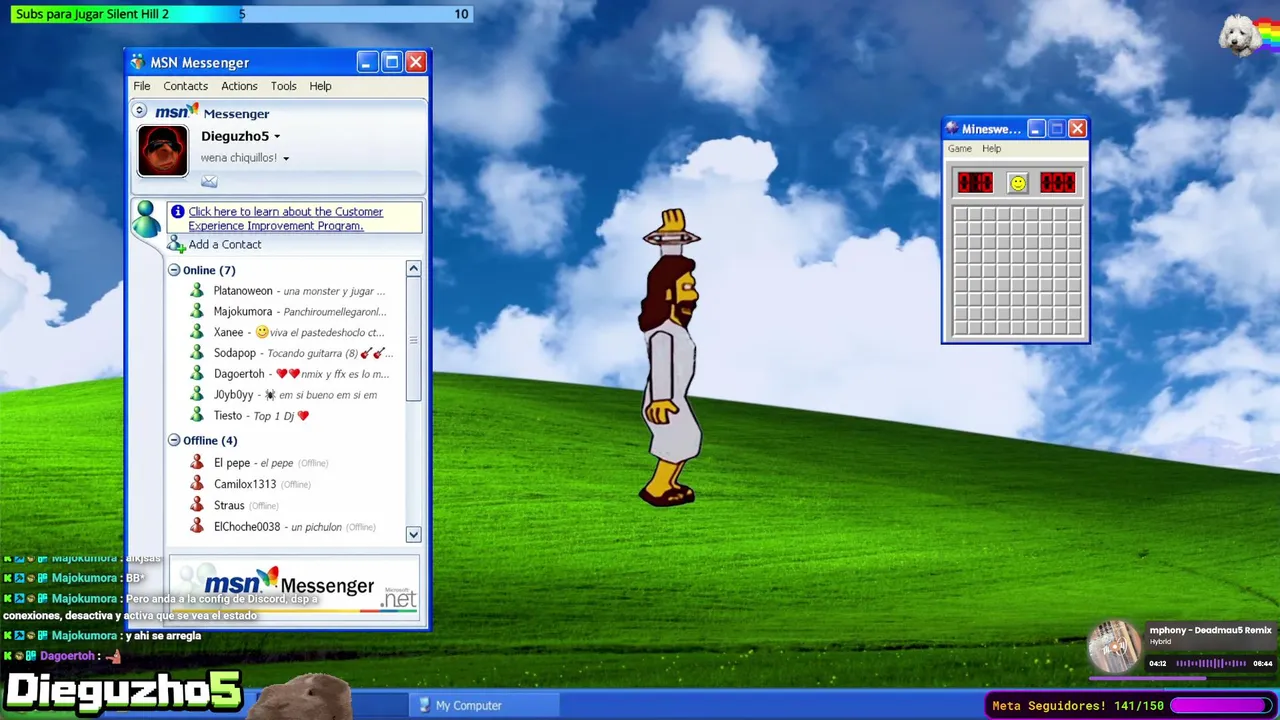Select the contact name J0yb0yy
Image resolution: width=1280 pixels, height=720 pixels.
coord(234,395)
